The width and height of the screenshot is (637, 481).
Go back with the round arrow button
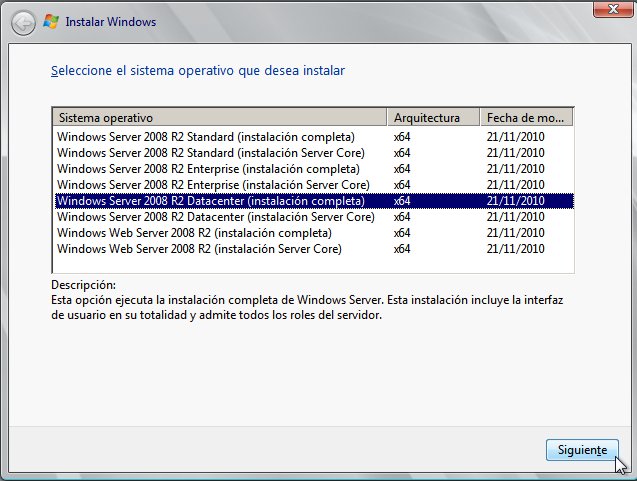[23, 23]
